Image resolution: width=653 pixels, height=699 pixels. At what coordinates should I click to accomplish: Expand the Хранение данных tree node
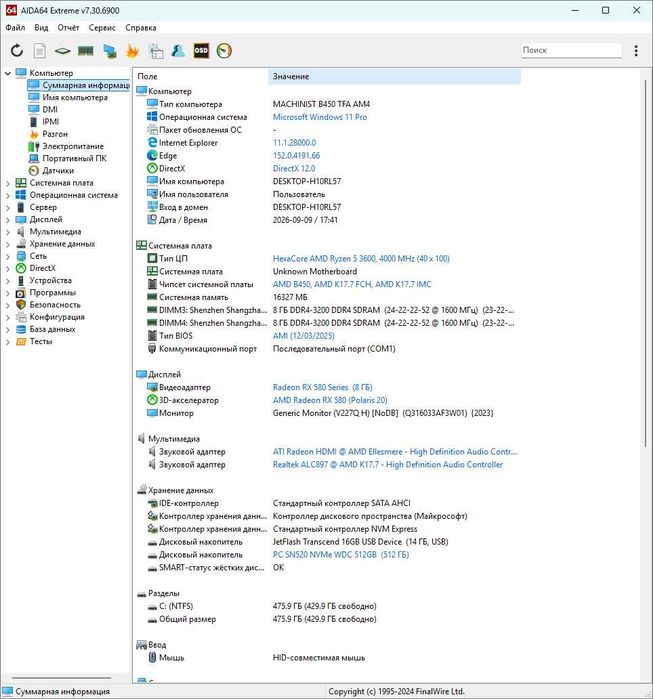8,244
